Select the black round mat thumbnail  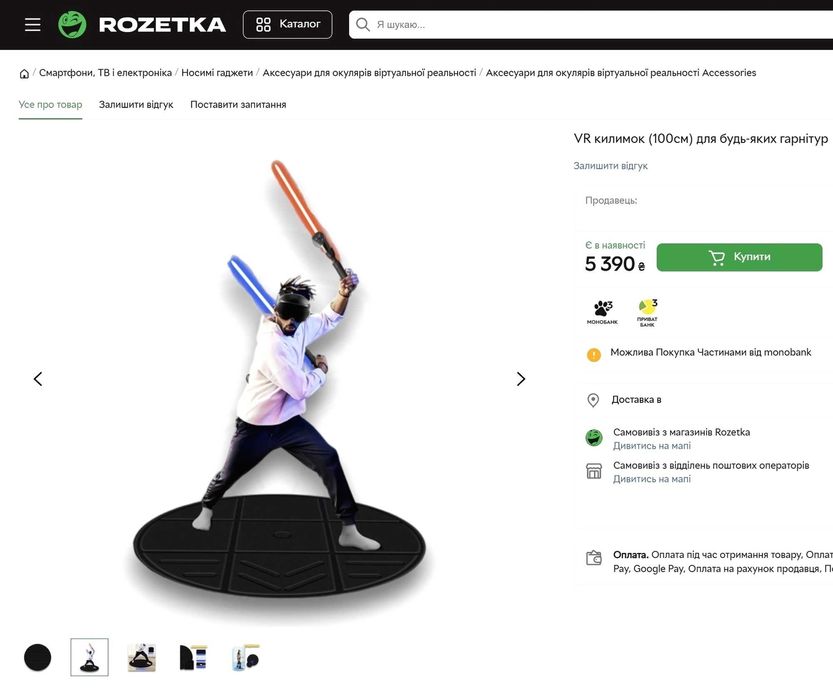[x=38, y=657]
